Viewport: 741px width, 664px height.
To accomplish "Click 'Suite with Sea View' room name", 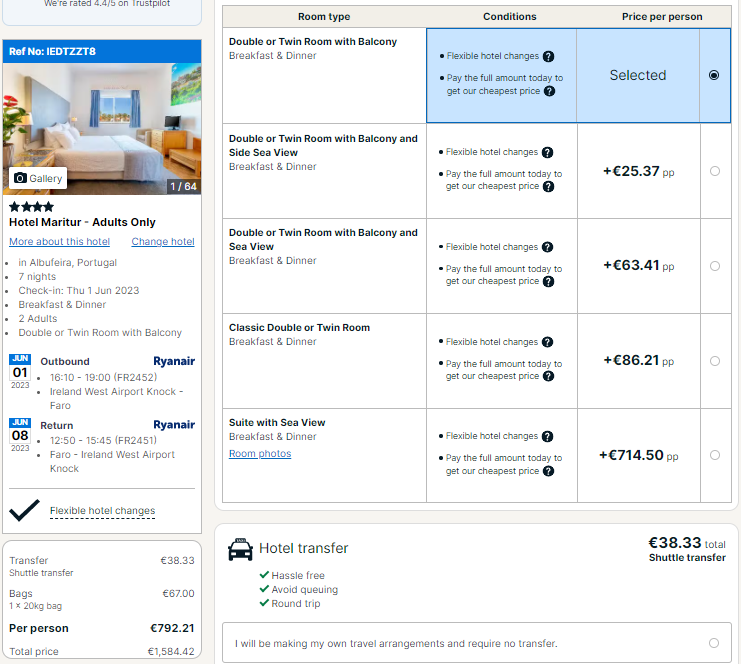I will [277, 423].
